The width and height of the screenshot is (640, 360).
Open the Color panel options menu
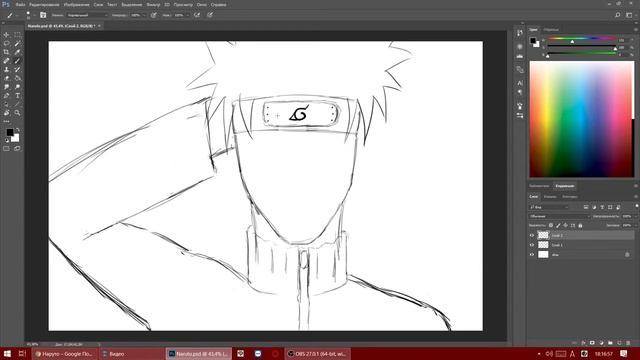coord(636,30)
